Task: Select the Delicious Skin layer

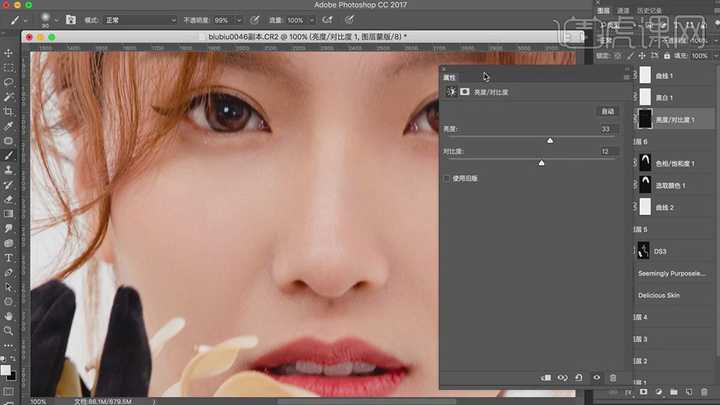Action: click(x=659, y=295)
